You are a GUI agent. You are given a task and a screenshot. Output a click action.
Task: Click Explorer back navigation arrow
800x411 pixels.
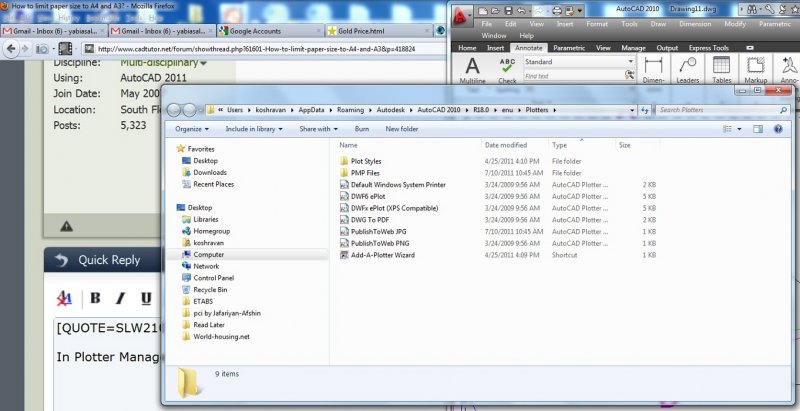[x=174, y=110]
